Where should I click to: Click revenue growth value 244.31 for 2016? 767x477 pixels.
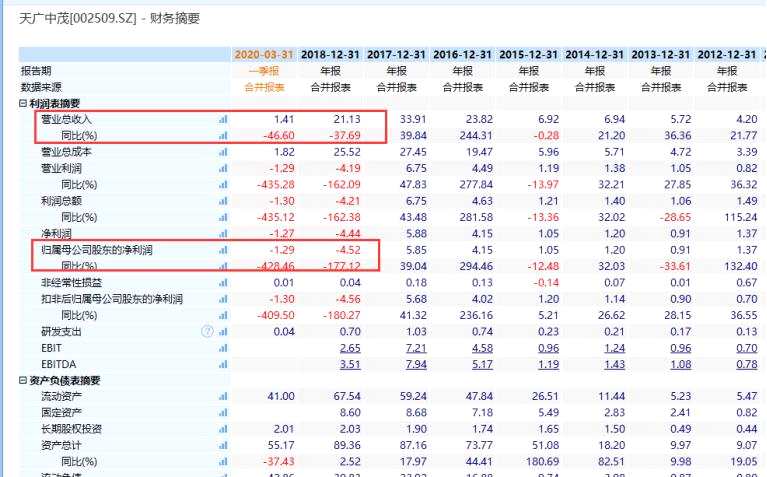click(x=476, y=136)
